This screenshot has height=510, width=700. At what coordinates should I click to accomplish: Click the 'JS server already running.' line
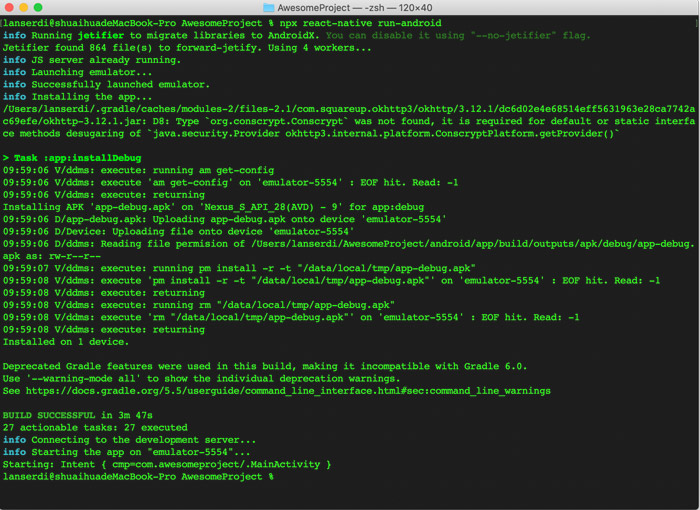pos(92,60)
